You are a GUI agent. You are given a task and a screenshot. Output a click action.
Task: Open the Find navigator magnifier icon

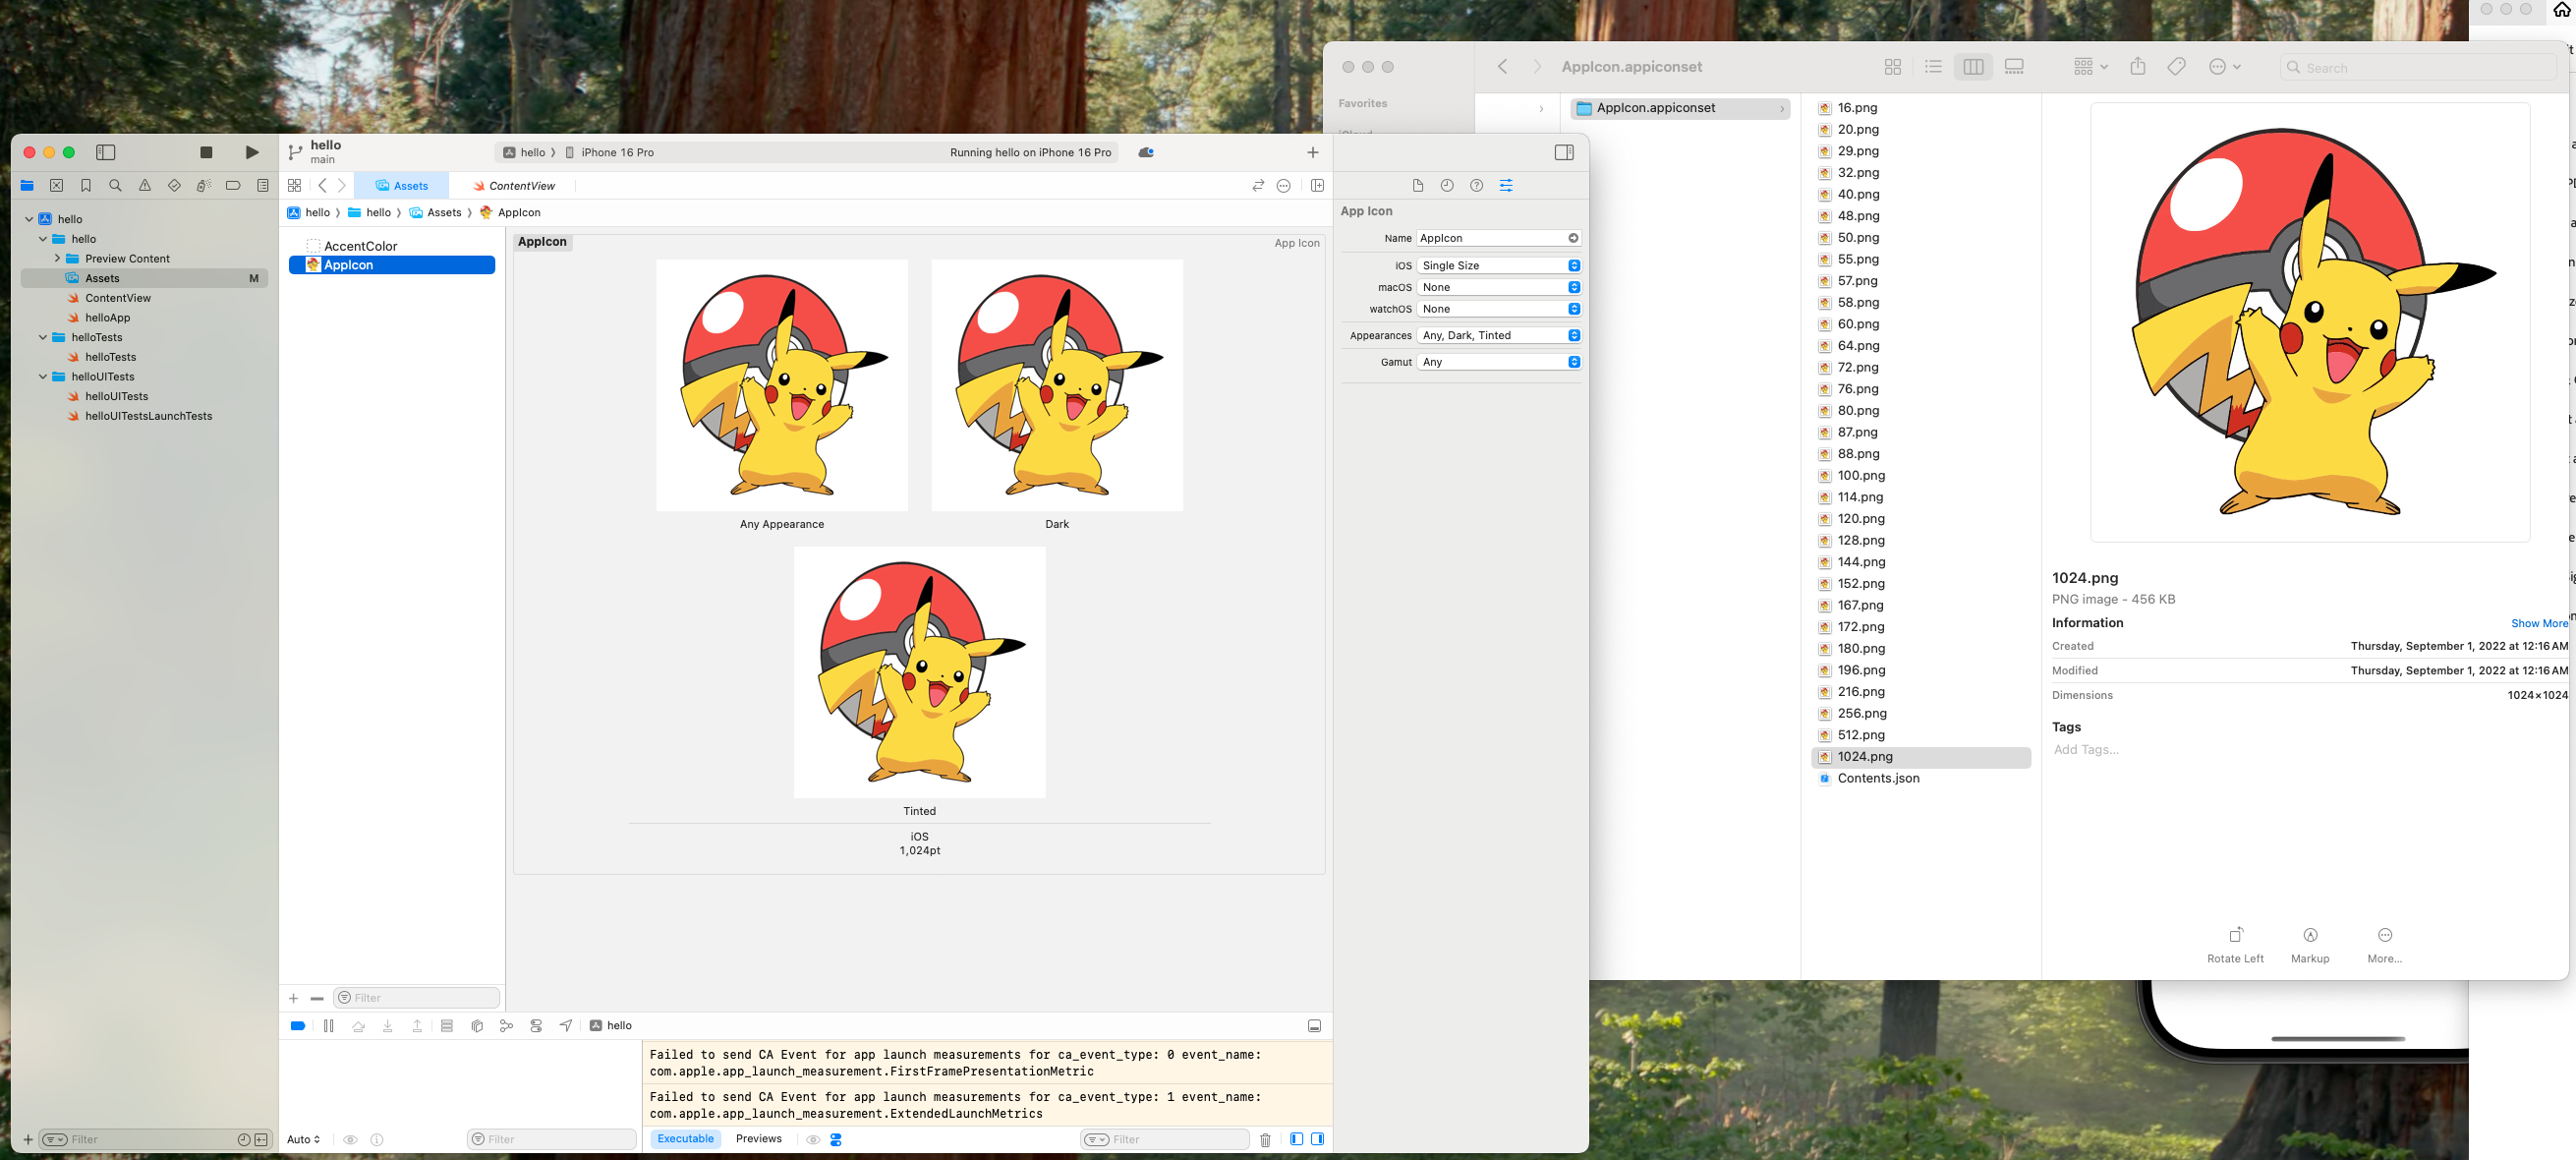pos(115,185)
